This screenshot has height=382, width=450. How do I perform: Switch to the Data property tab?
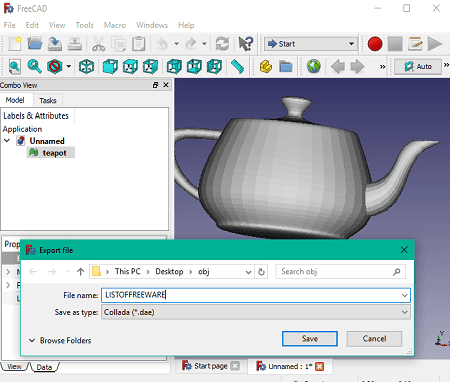(44, 367)
